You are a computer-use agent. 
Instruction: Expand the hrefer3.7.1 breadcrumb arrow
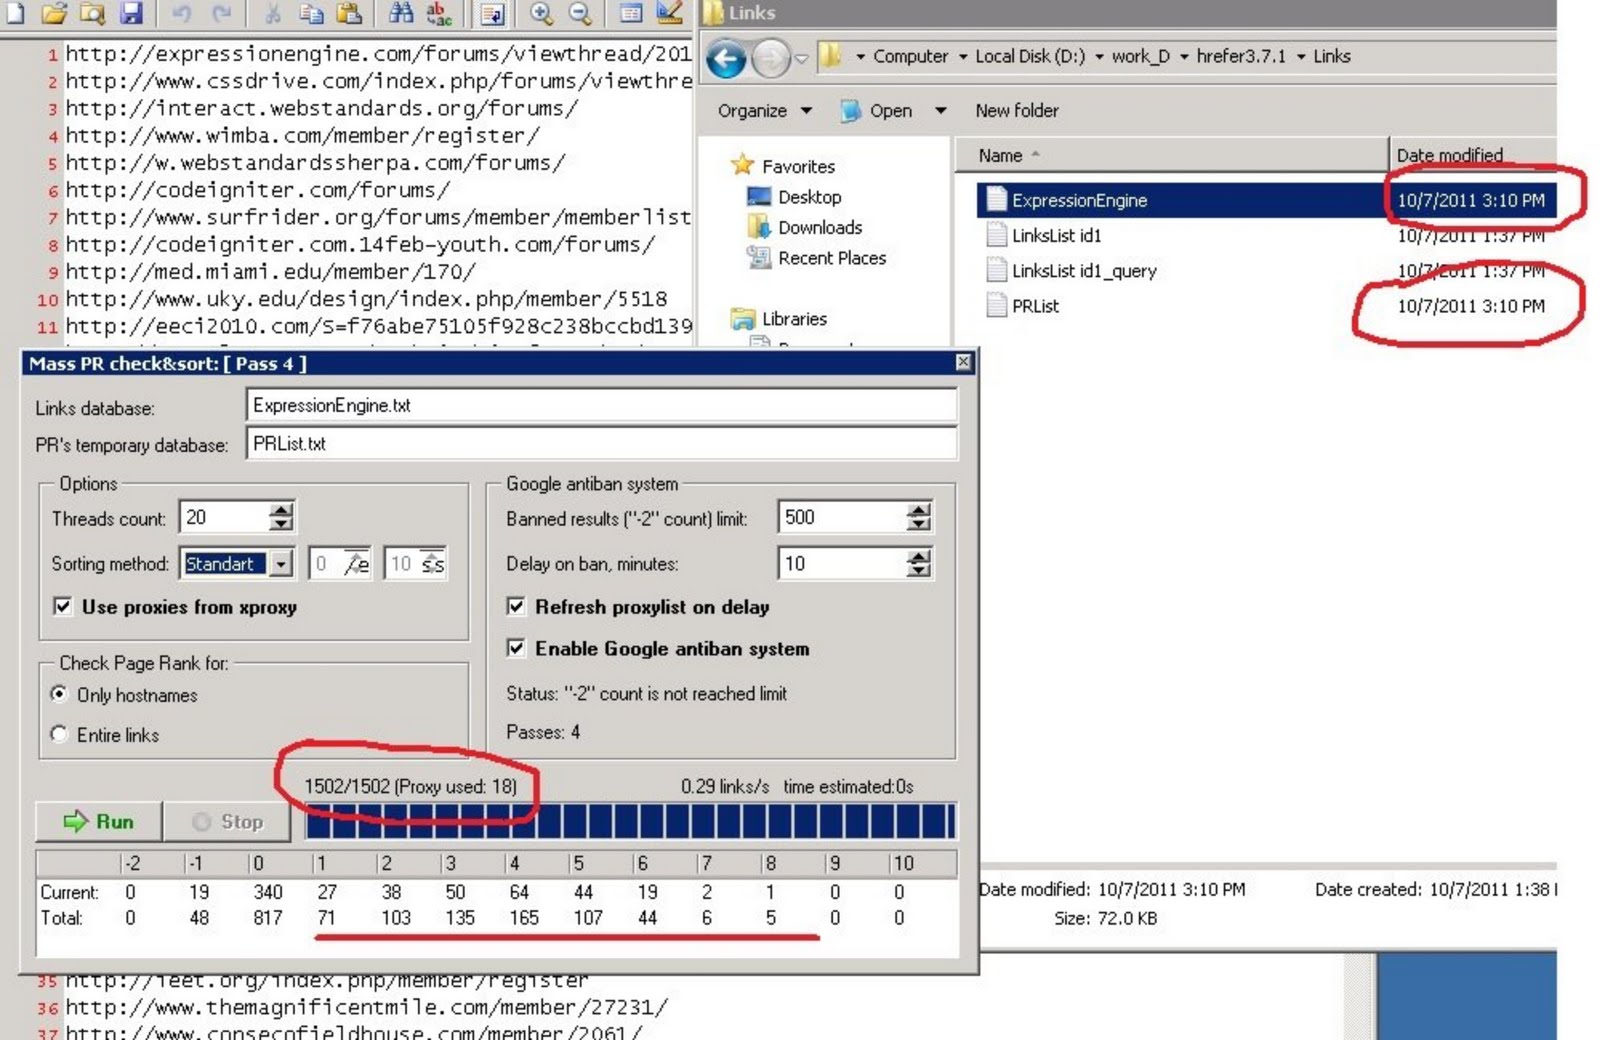point(1301,56)
